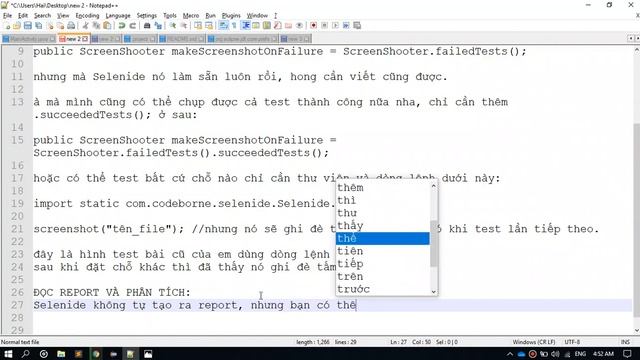Click editor scrollbar's down arrow
This screenshot has height=360, width=640.
(636, 330)
